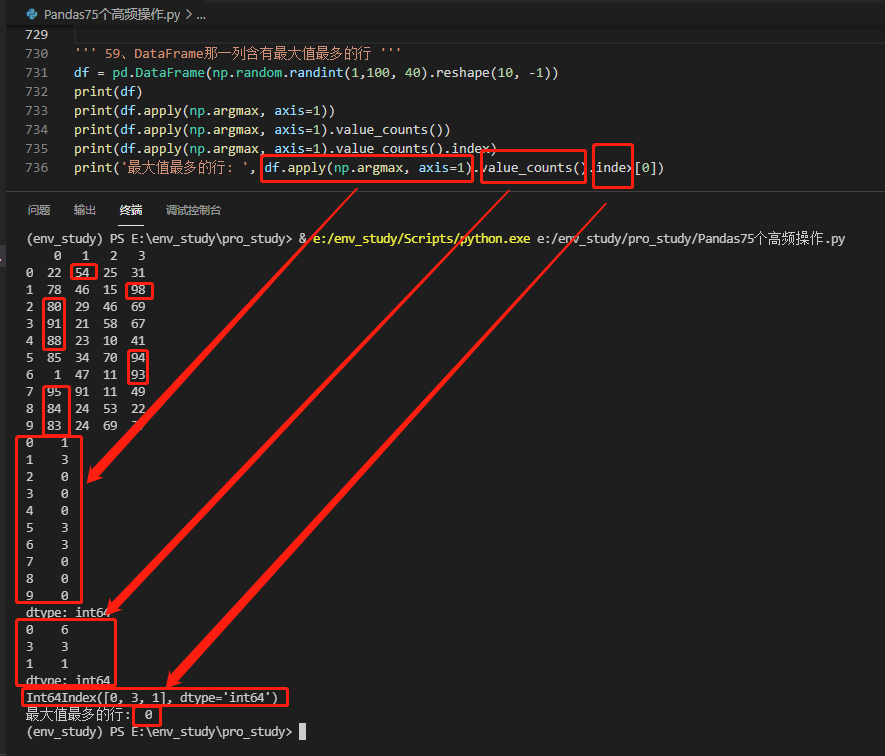The width and height of the screenshot is (885, 756).
Task: Switch to the 输出 panel tab
Action: click(x=85, y=210)
